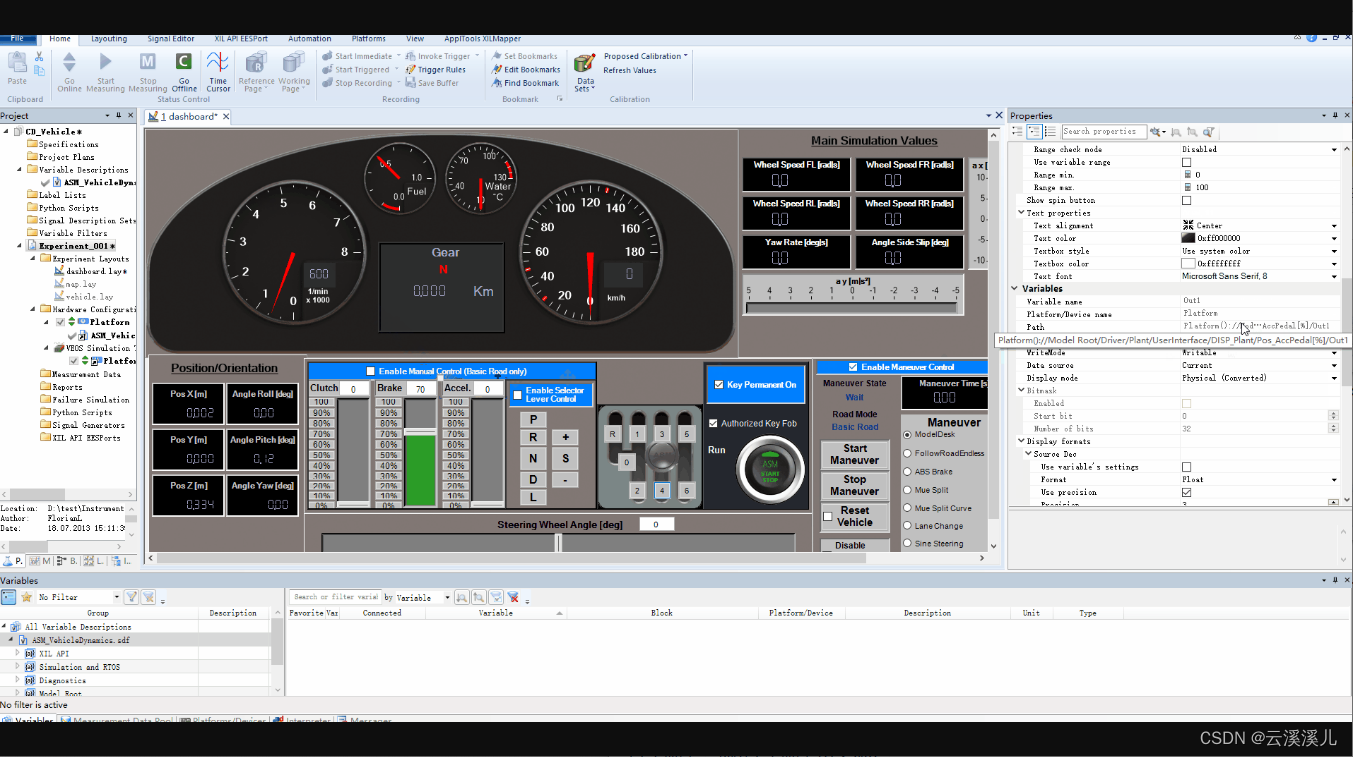Viewport: 1353px width, 757px height.
Task: Open the Display mode dropdown
Action: tap(1334, 378)
